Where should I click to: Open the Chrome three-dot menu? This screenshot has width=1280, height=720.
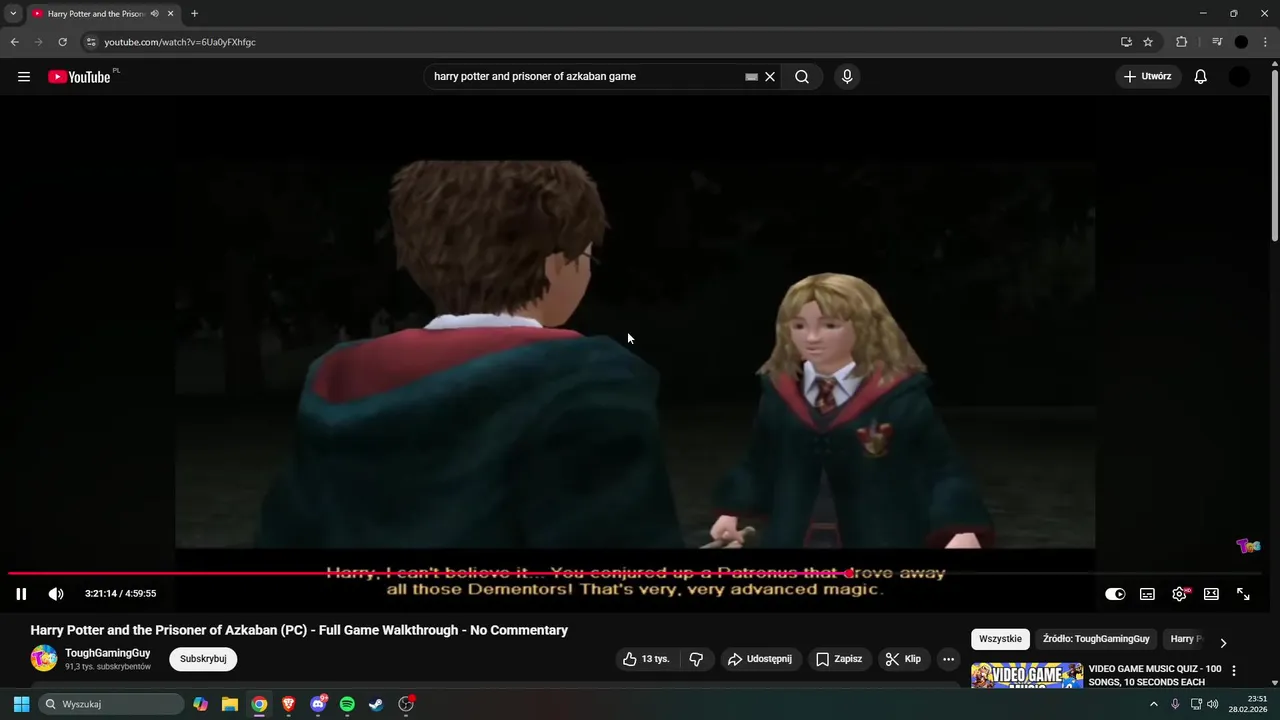pos(1265,42)
